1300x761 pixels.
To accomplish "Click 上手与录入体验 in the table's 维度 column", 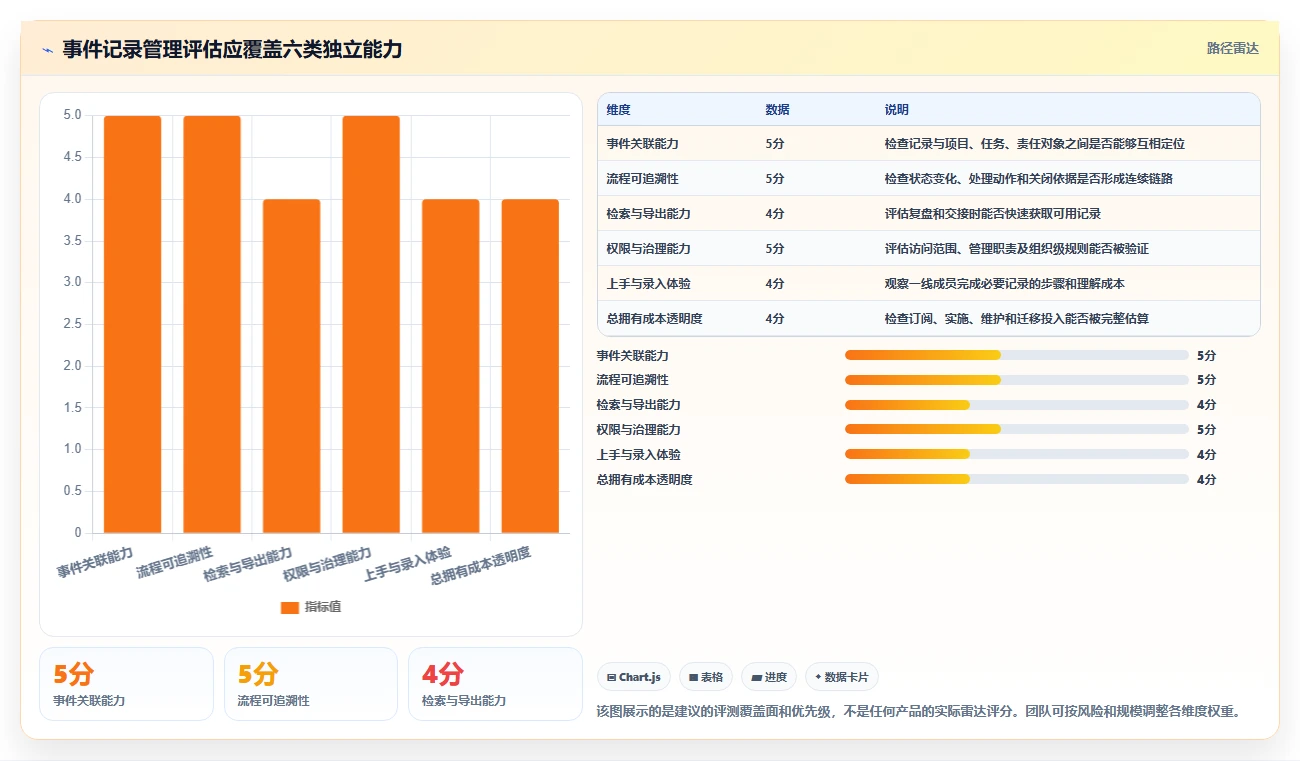I will [648, 284].
